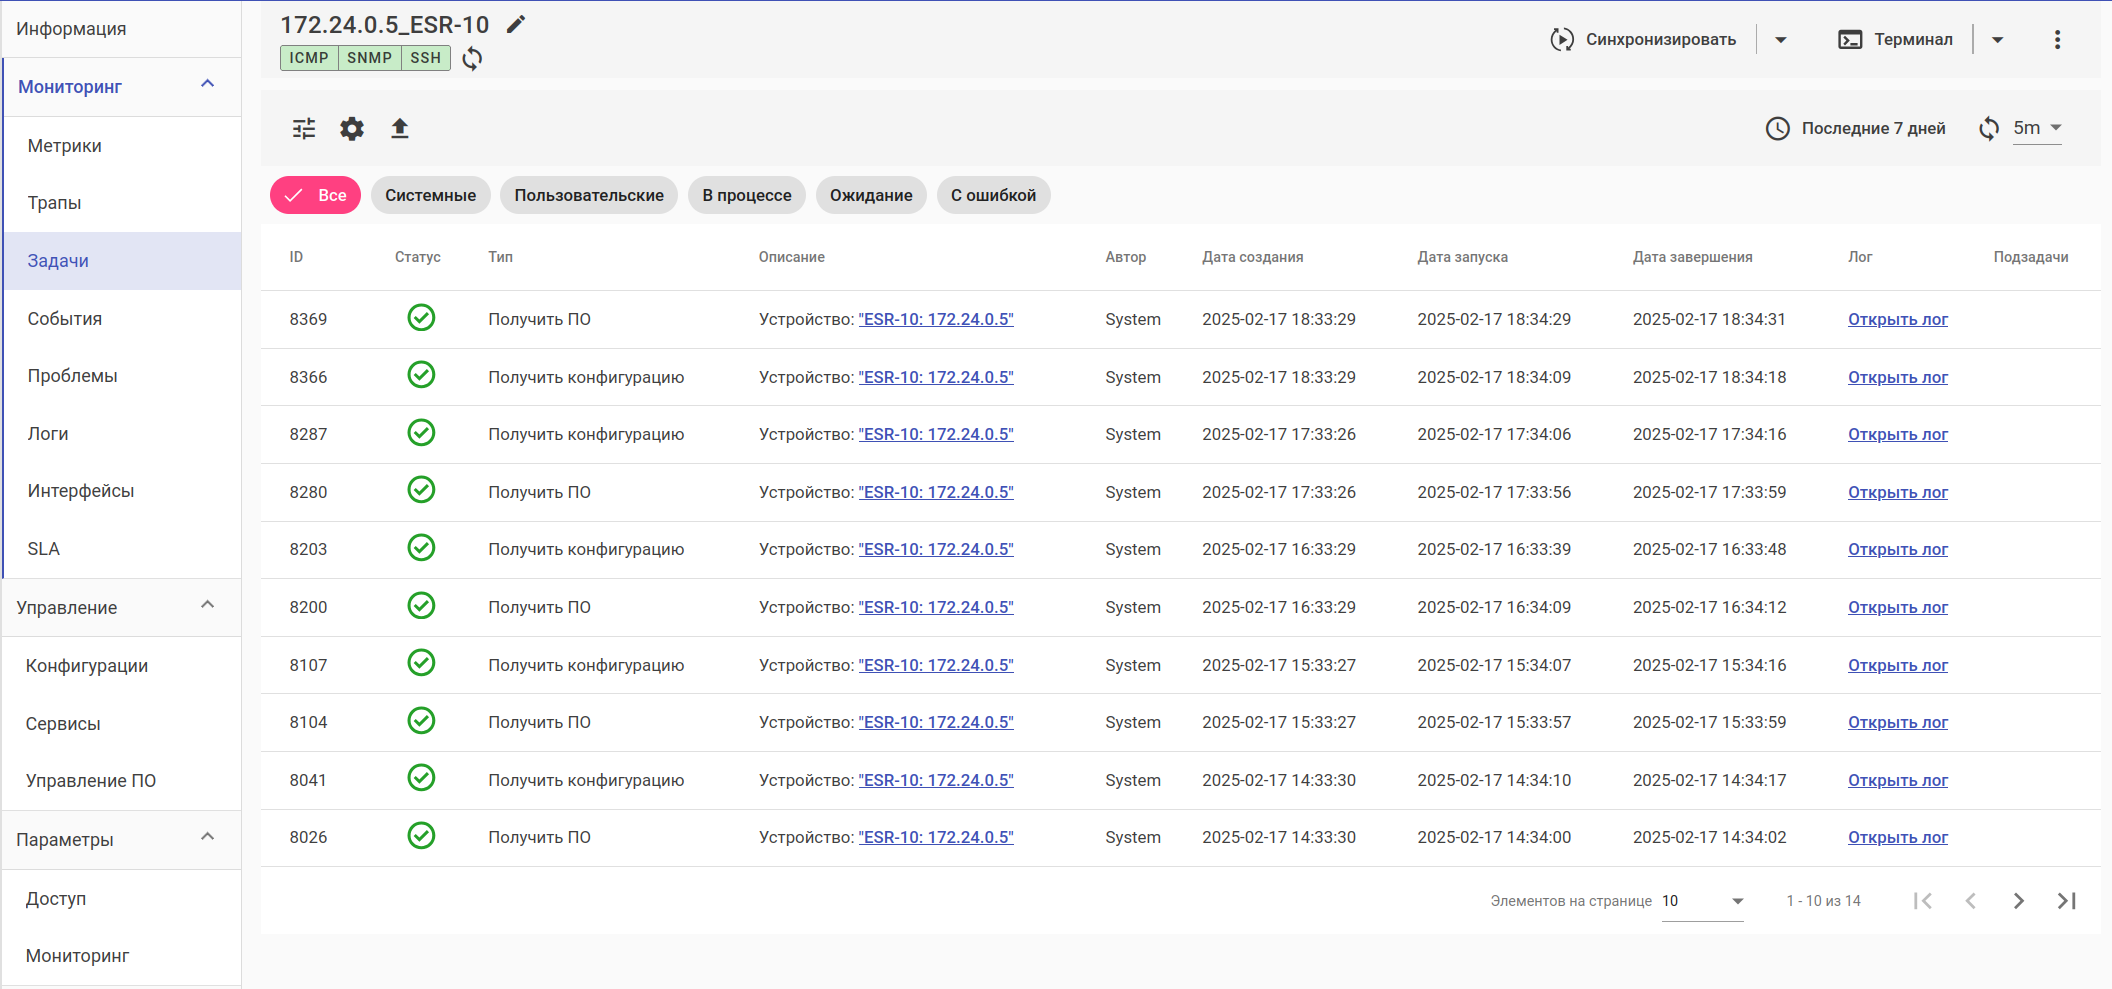2112x989 pixels.
Task: Open the items per page dropdown
Action: click(1702, 901)
